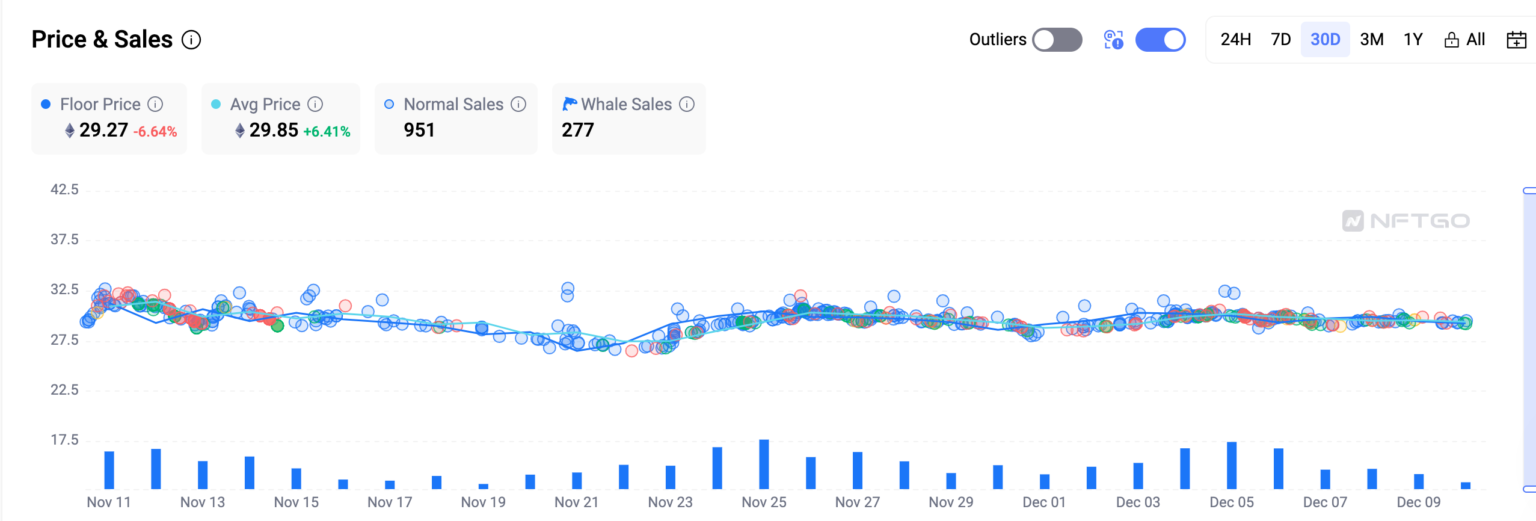The width and height of the screenshot is (1536, 521).
Task: Click the Whale Sales legend card
Action: 628,118
